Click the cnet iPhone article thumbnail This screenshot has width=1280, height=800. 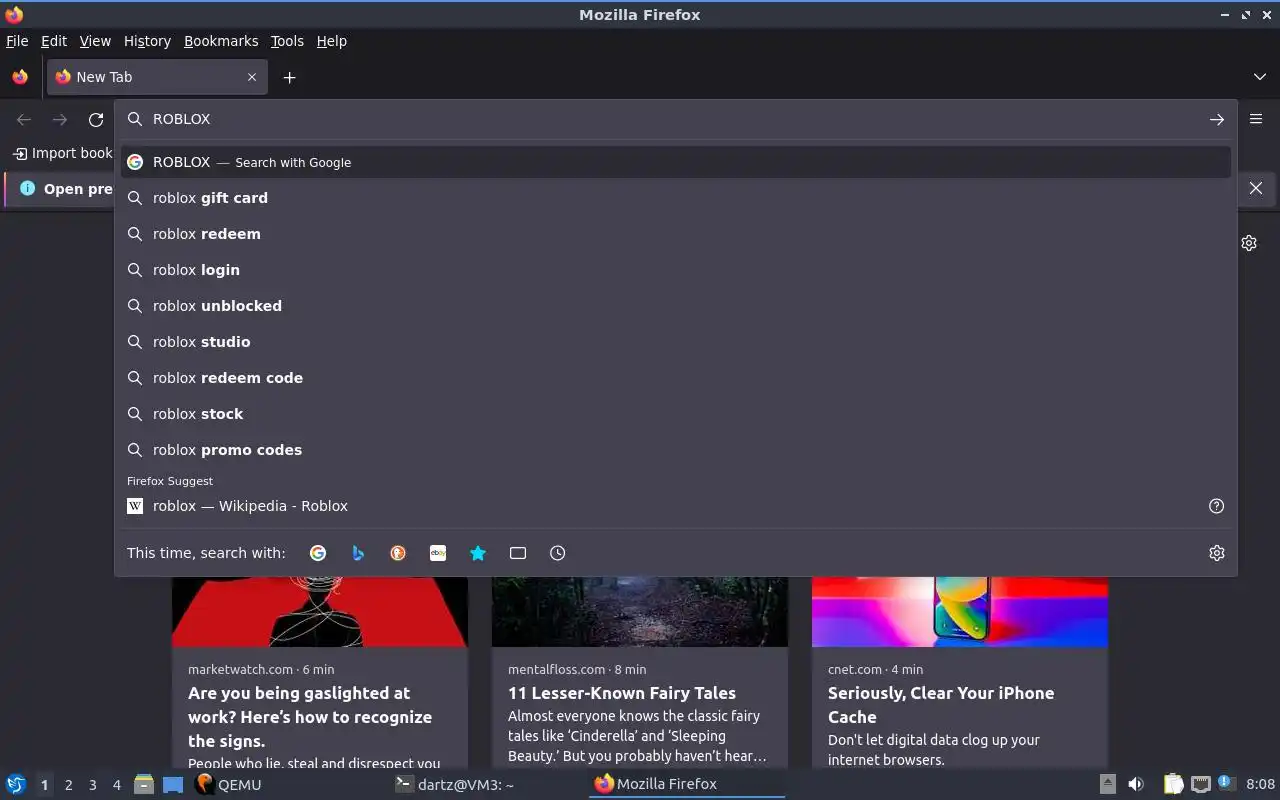[960, 612]
